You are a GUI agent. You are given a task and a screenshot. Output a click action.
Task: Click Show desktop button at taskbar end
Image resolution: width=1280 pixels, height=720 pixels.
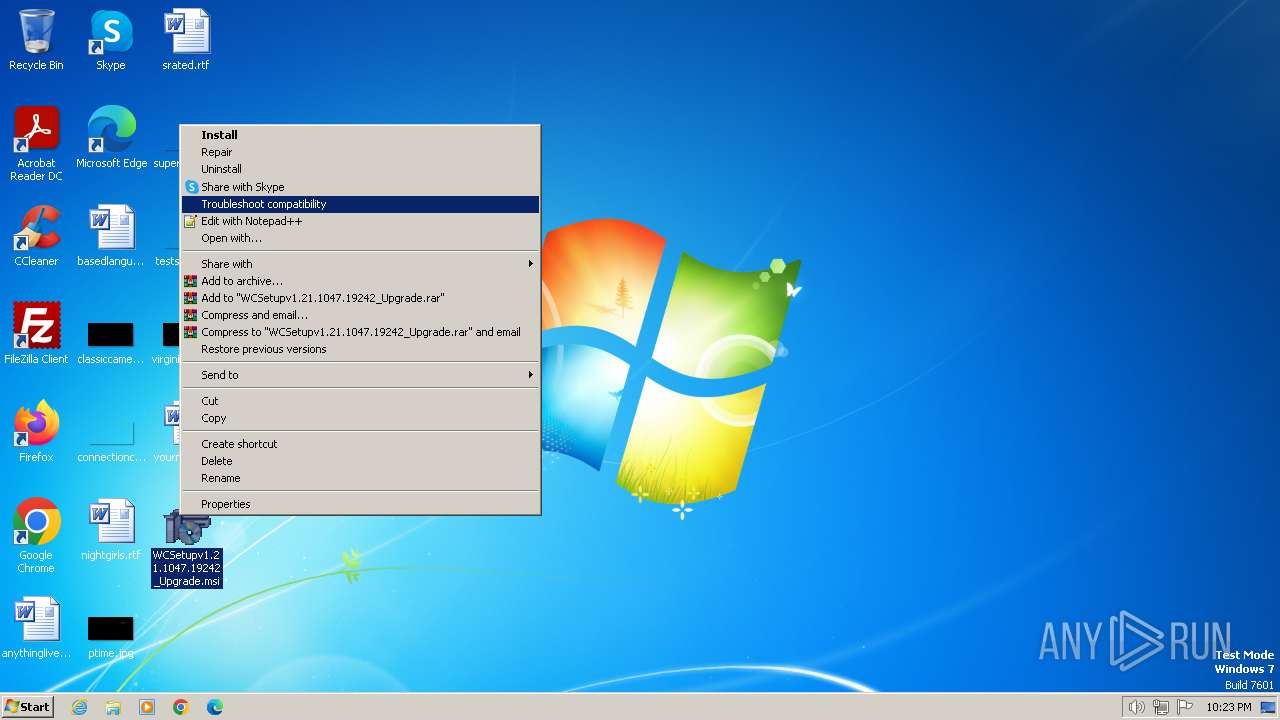(x=1268, y=707)
